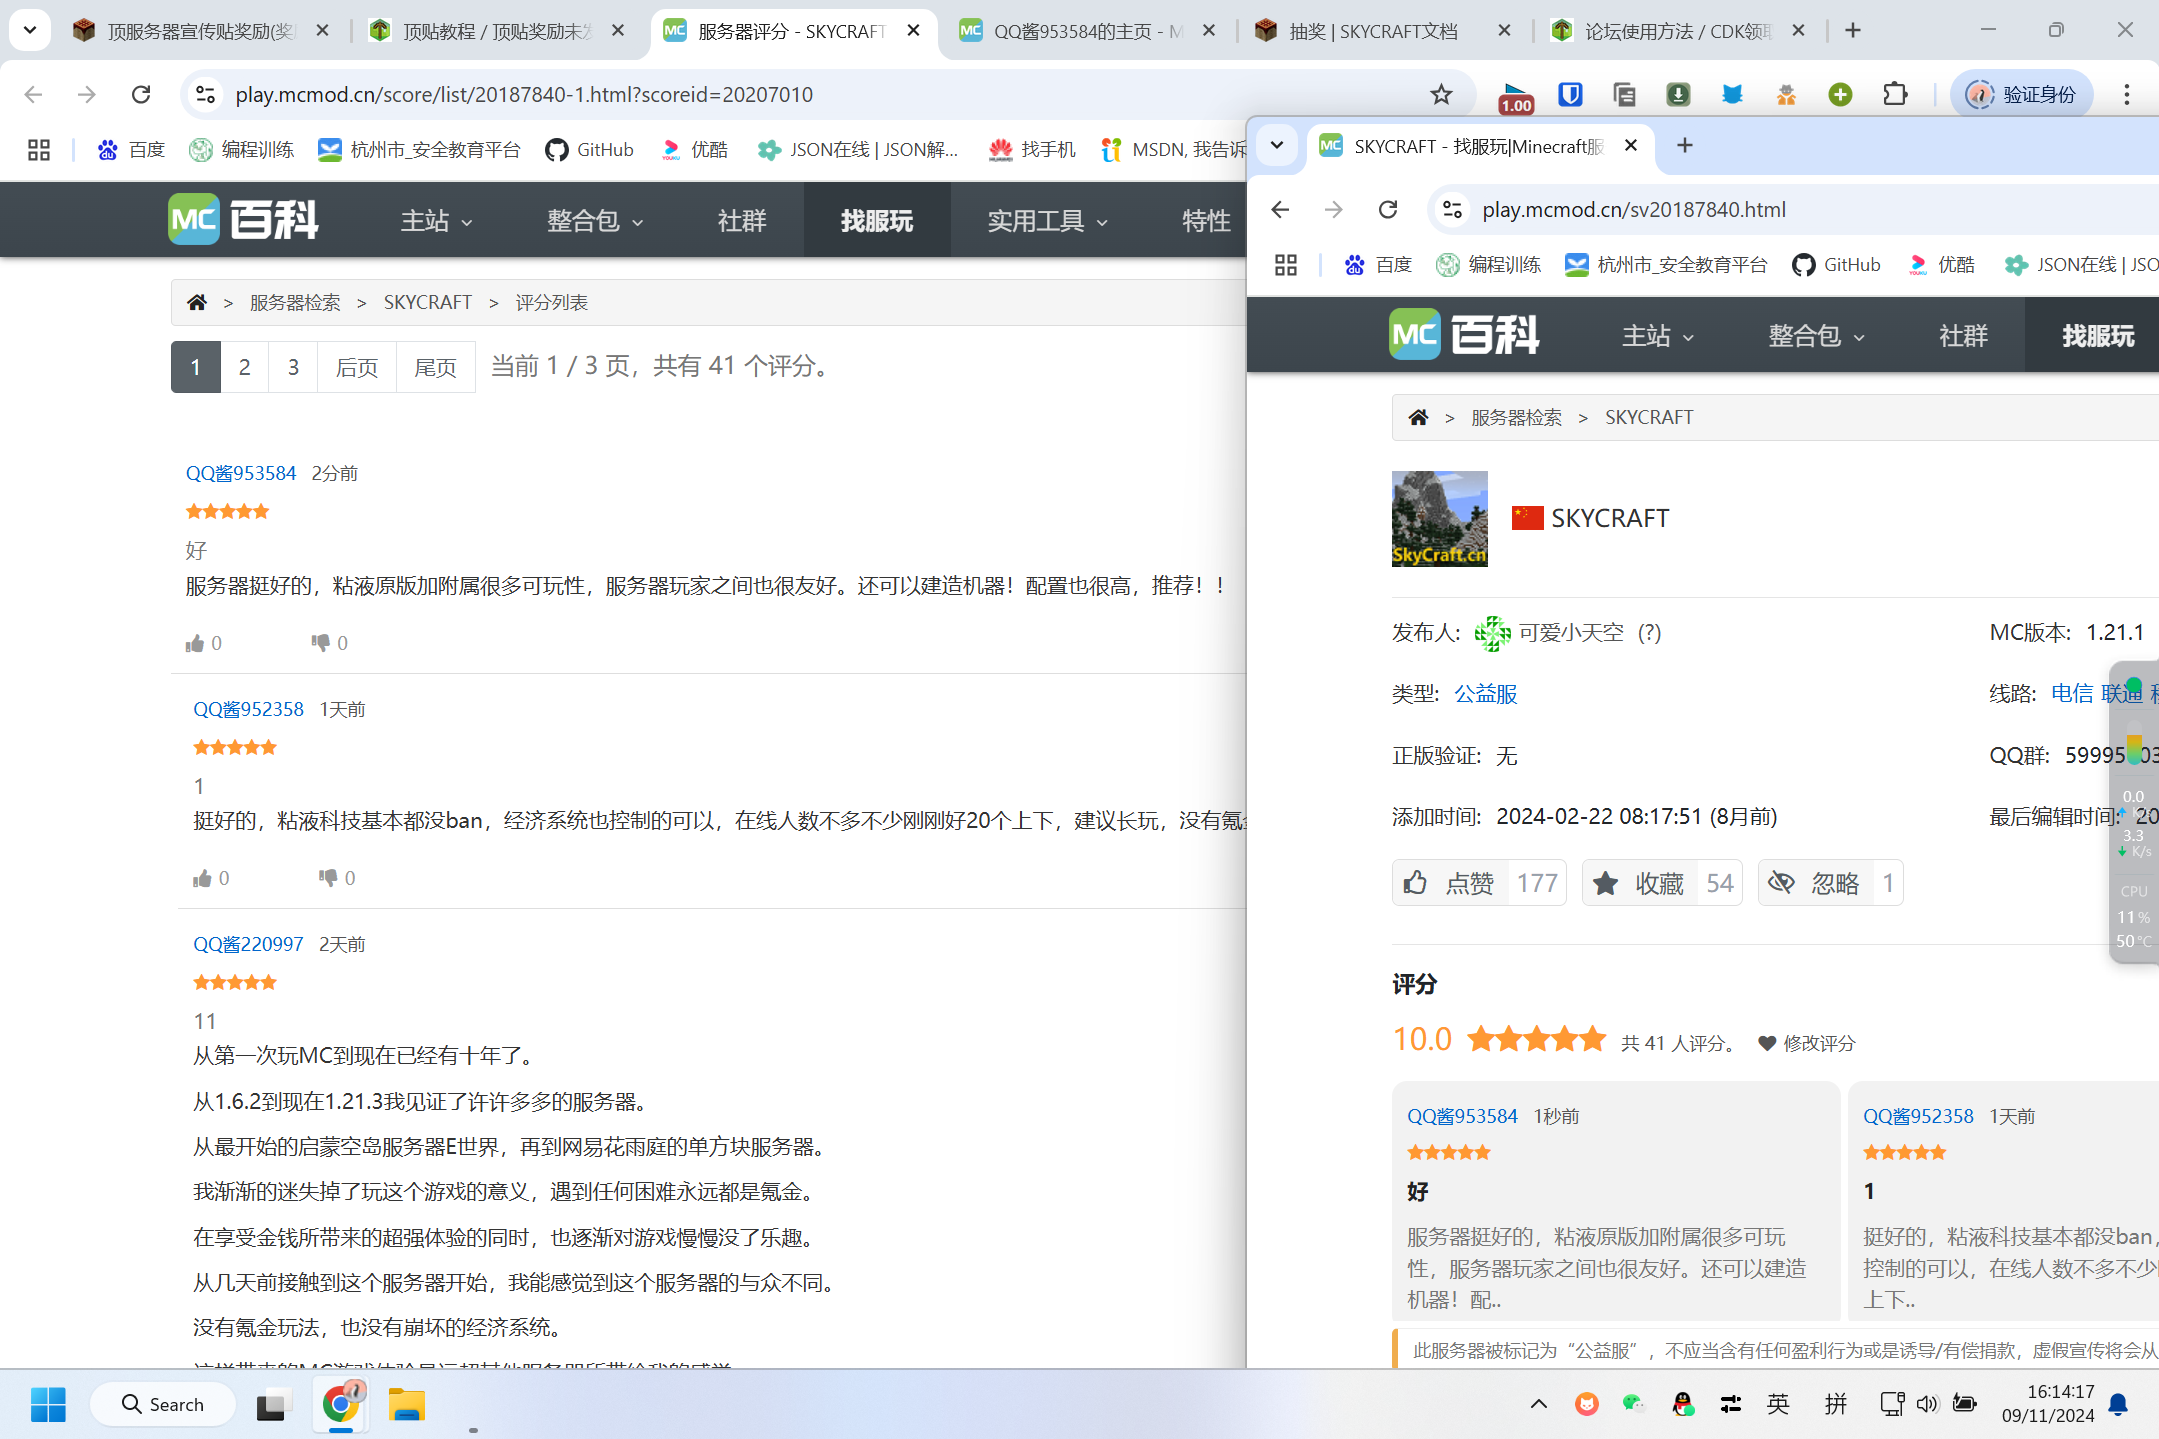Viewport: 2159px width, 1439px height.
Task: Switch to QQ酱953584的主页 tab
Action: click(x=1088, y=31)
